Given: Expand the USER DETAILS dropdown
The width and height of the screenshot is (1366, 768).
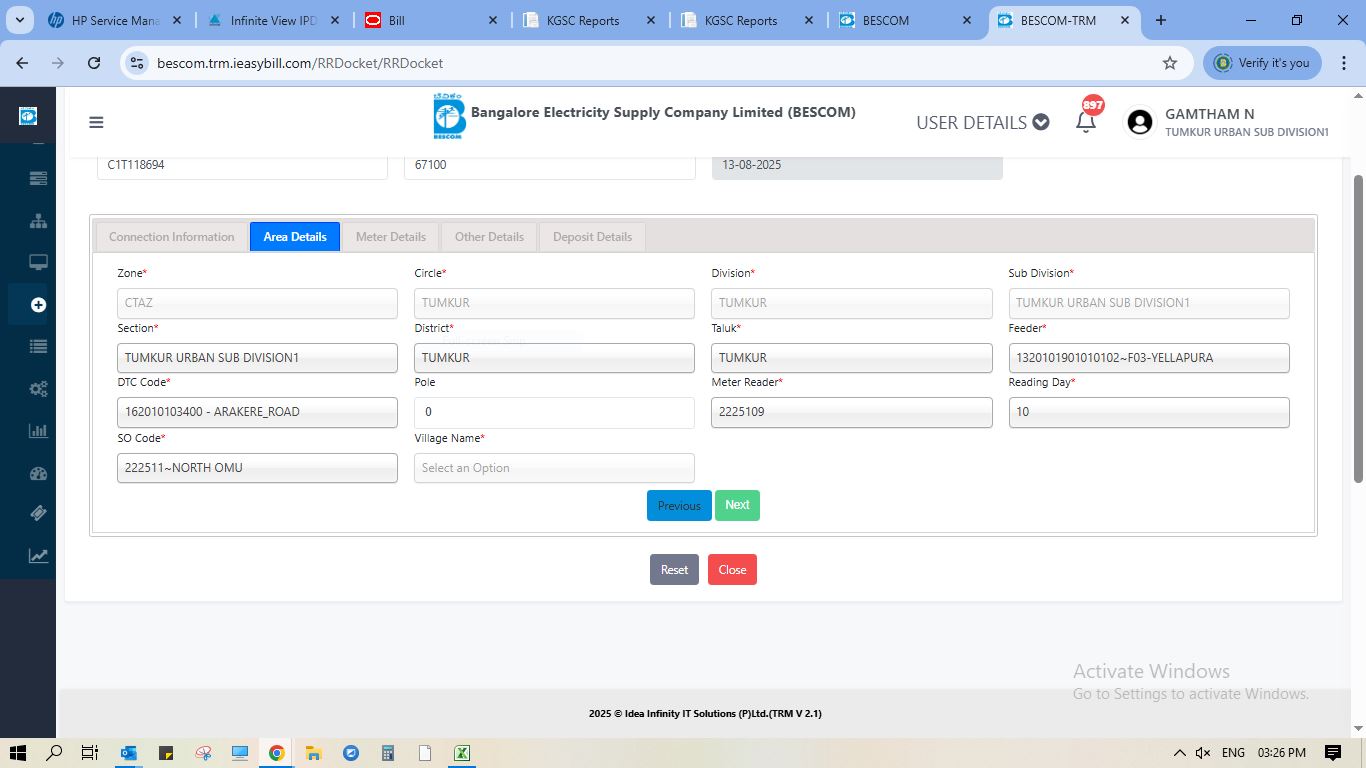Looking at the screenshot, I should [982, 122].
